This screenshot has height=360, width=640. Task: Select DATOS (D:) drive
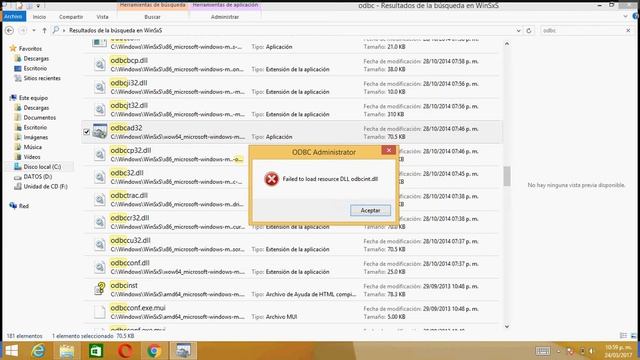coord(38,176)
